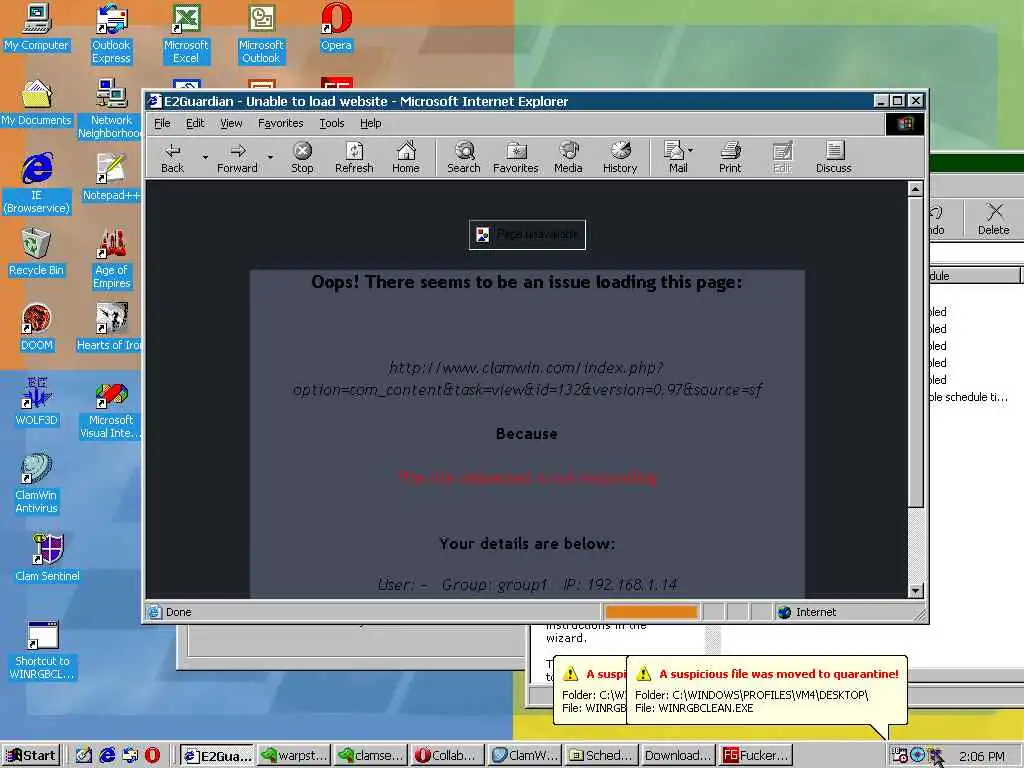The height and width of the screenshot is (768, 1024).
Task: Open the Tools menu
Action: 332,123
